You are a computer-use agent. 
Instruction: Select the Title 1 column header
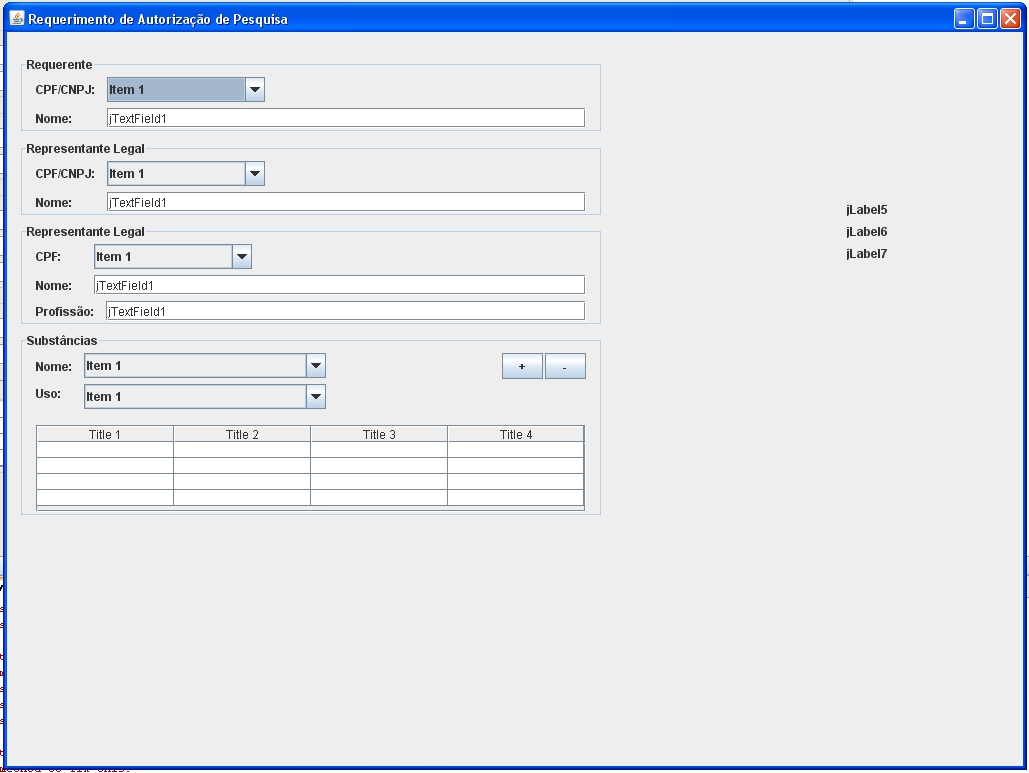pyautogui.click(x=105, y=434)
